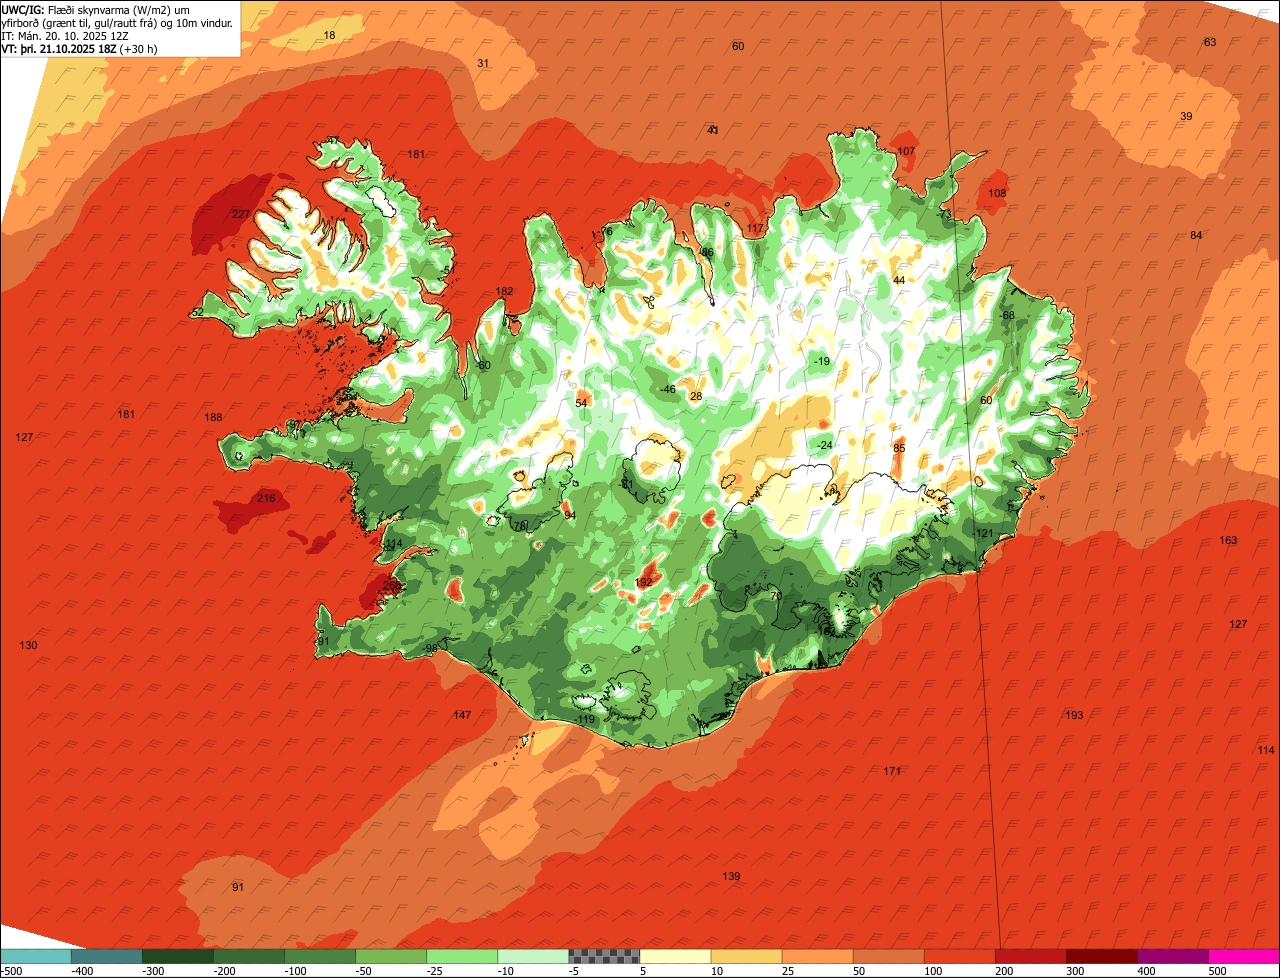Select the map value 171

coord(893,771)
